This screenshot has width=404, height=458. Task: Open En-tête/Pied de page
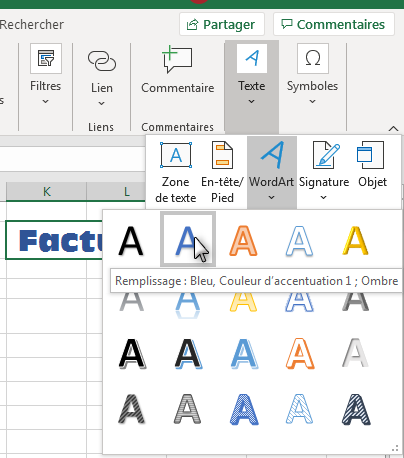[x=222, y=173]
